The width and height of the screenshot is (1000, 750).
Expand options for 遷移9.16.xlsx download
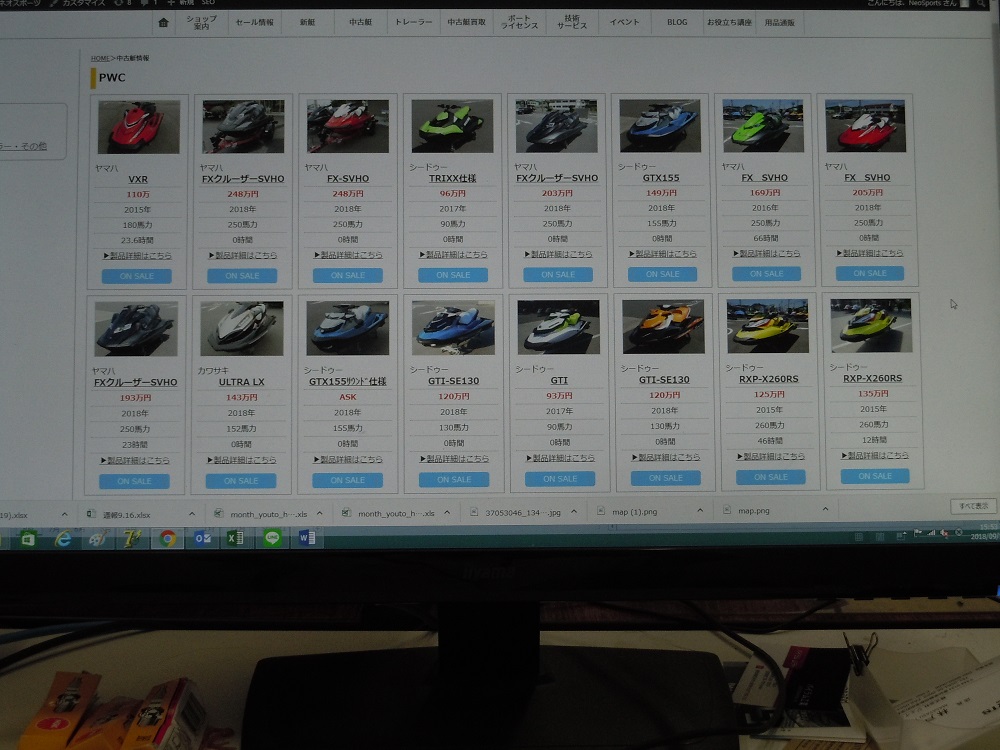pos(191,514)
